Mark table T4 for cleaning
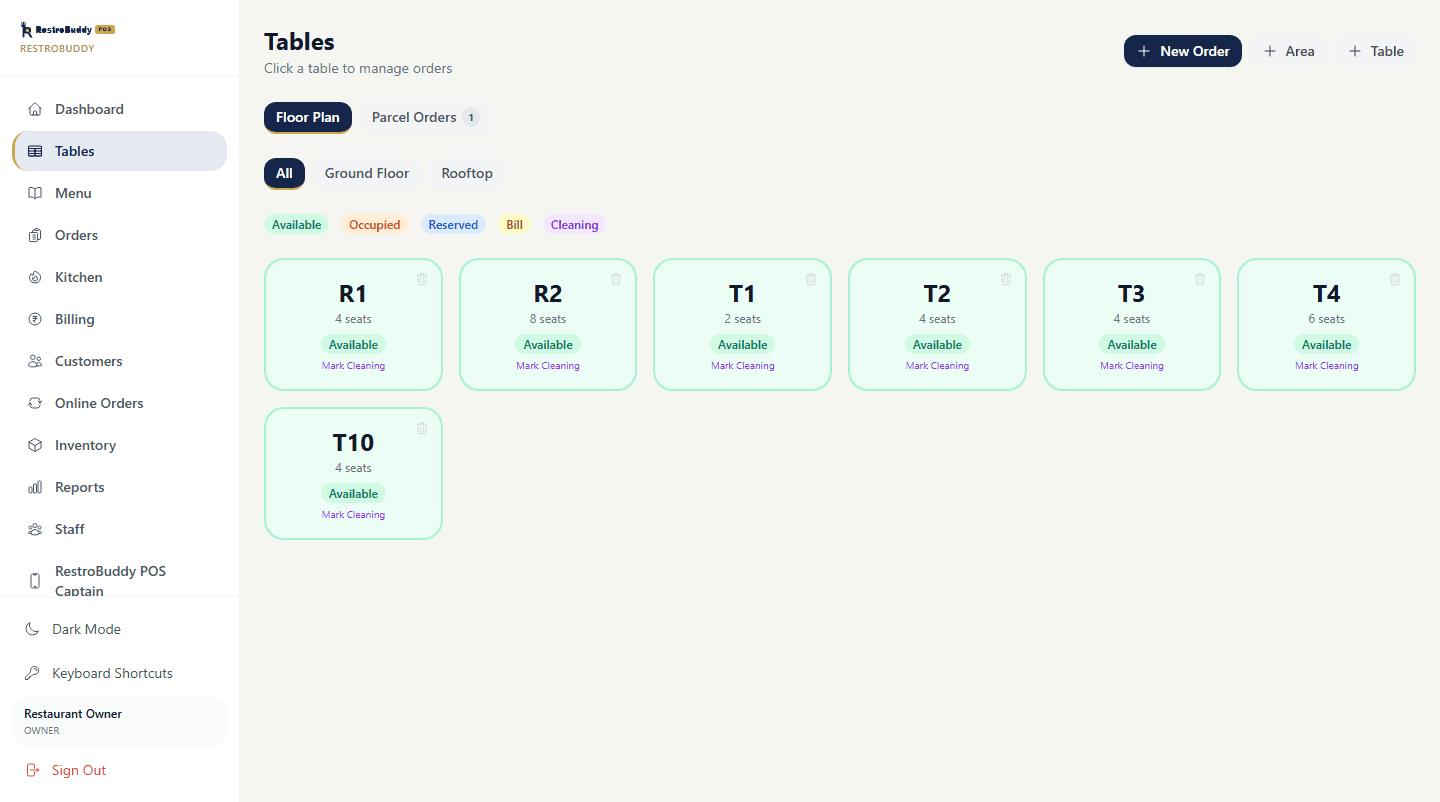This screenshot has width=1440, height=802. [x=1326, y=366]
